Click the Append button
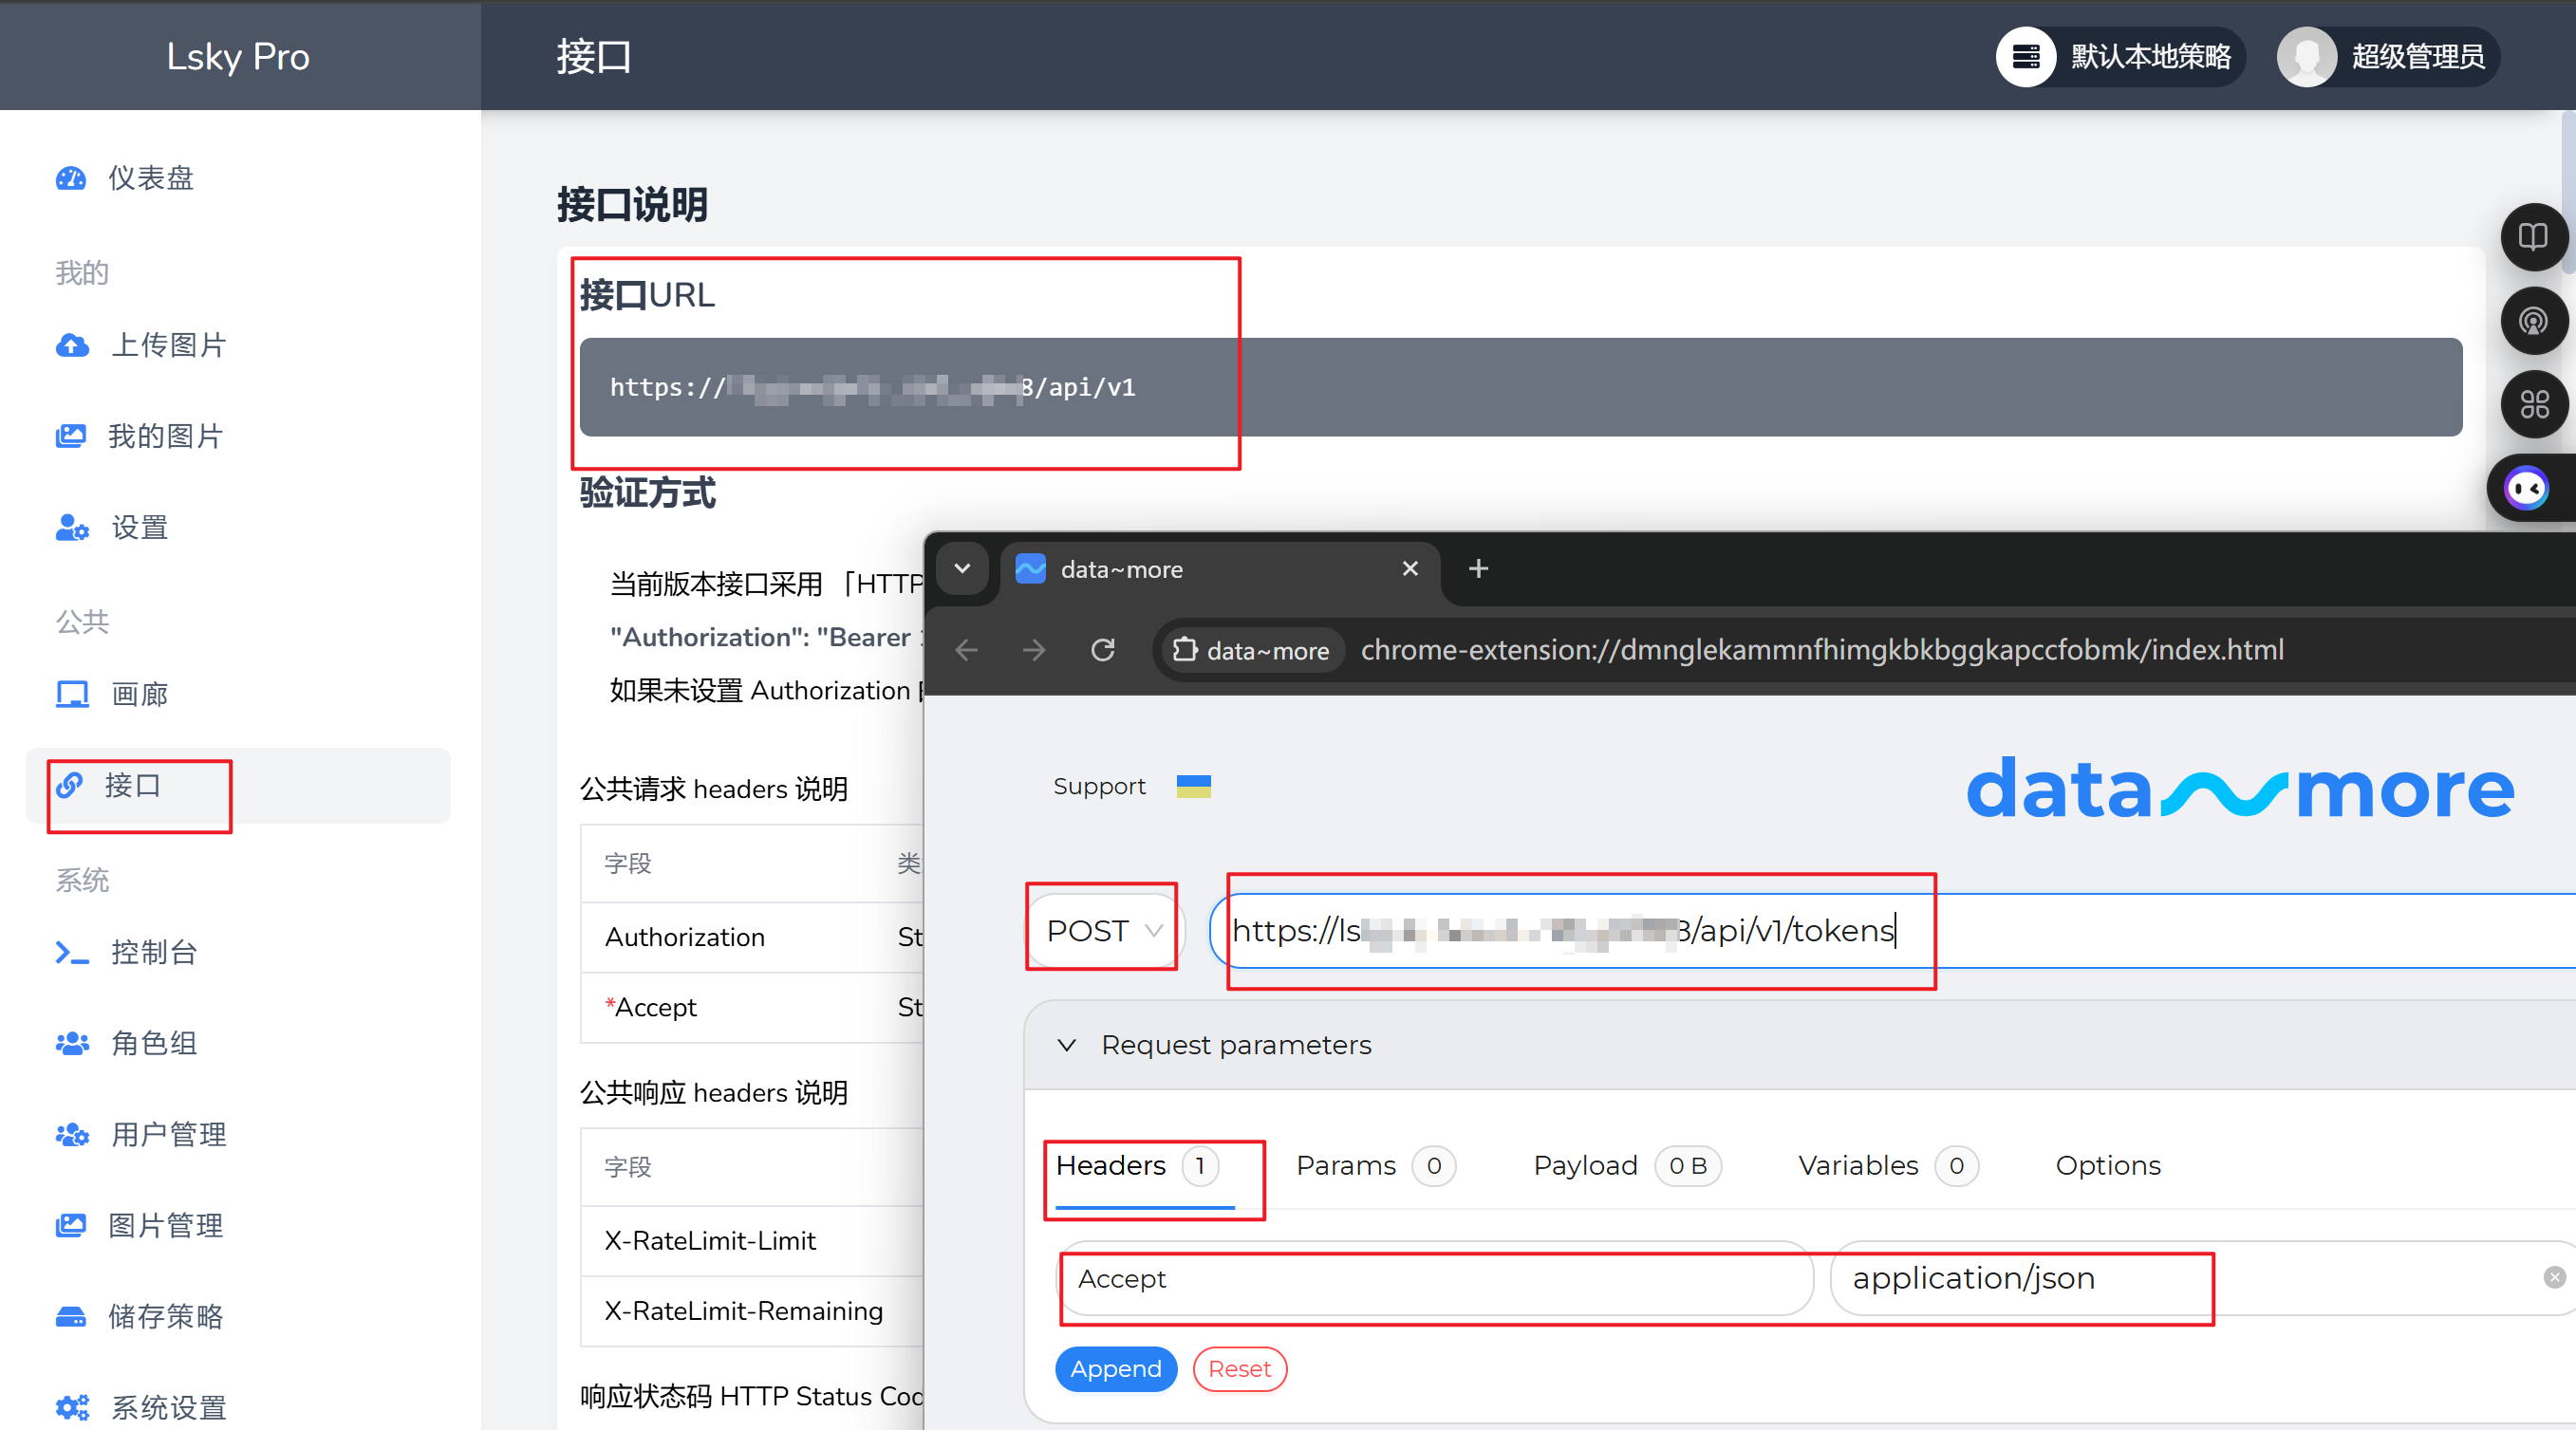The width and height of the screenshot is (2576, 1430). click(1115, 1369)
